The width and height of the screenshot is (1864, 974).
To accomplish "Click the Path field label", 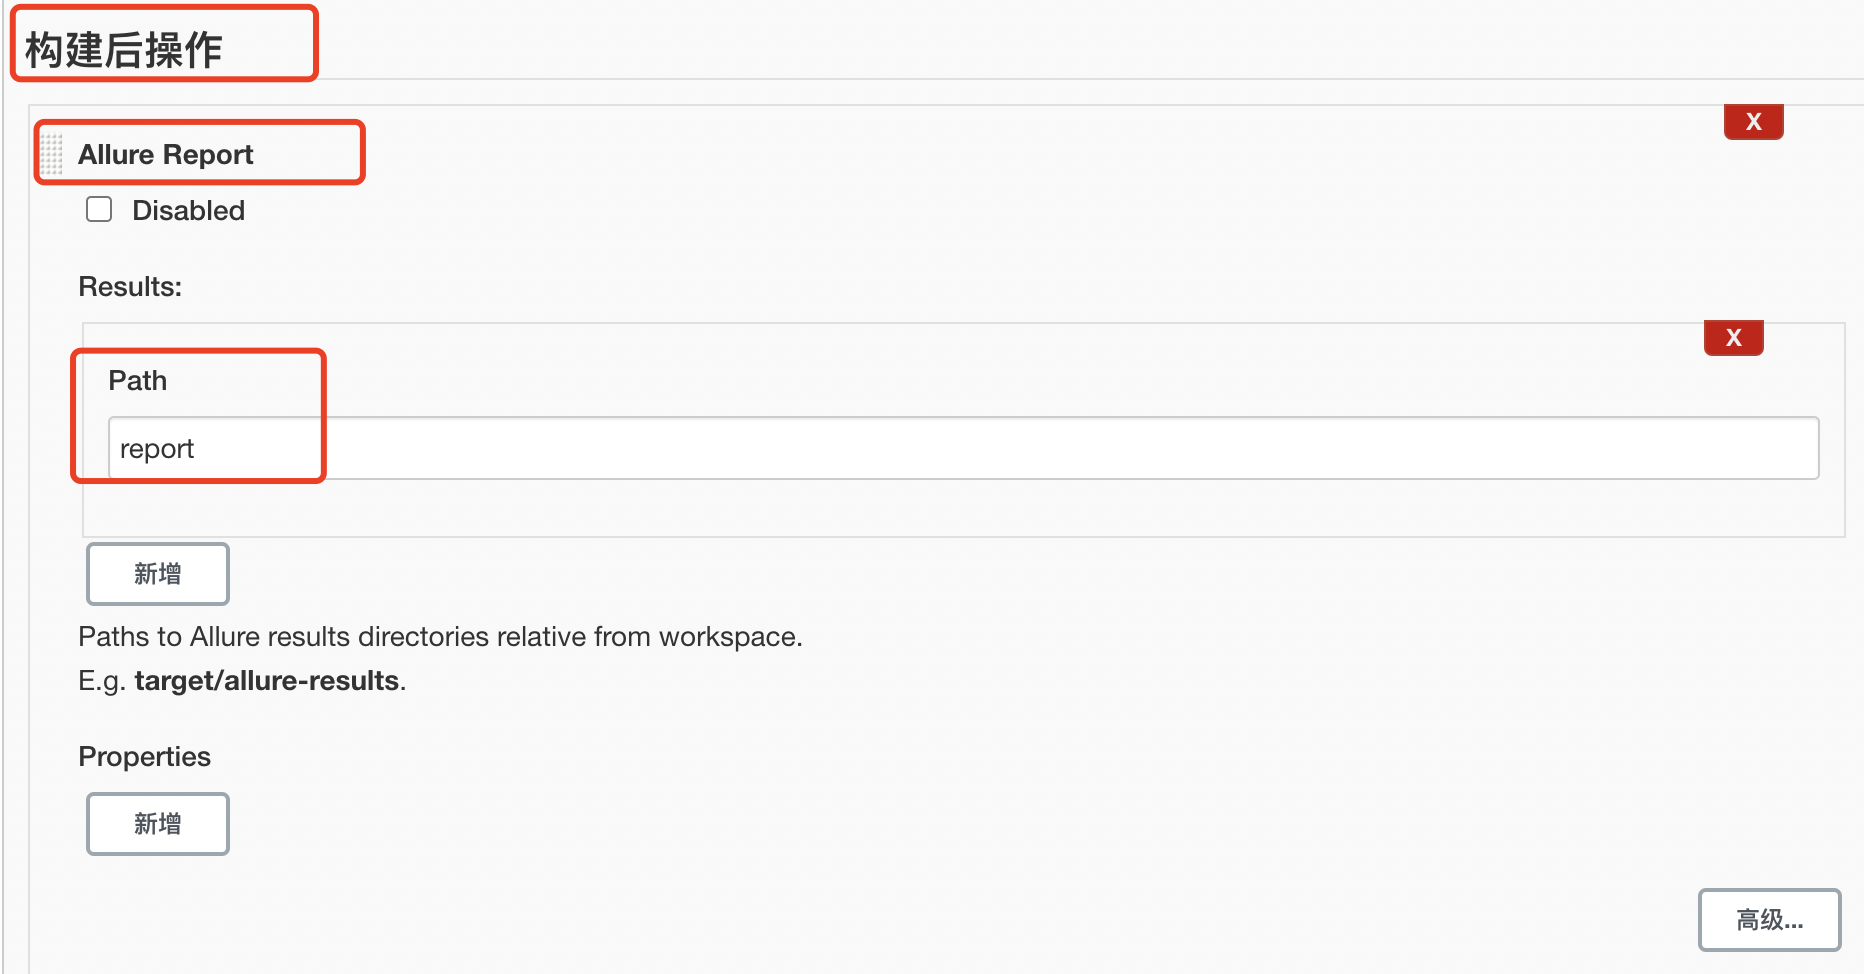I will click(x=137, y=381).
